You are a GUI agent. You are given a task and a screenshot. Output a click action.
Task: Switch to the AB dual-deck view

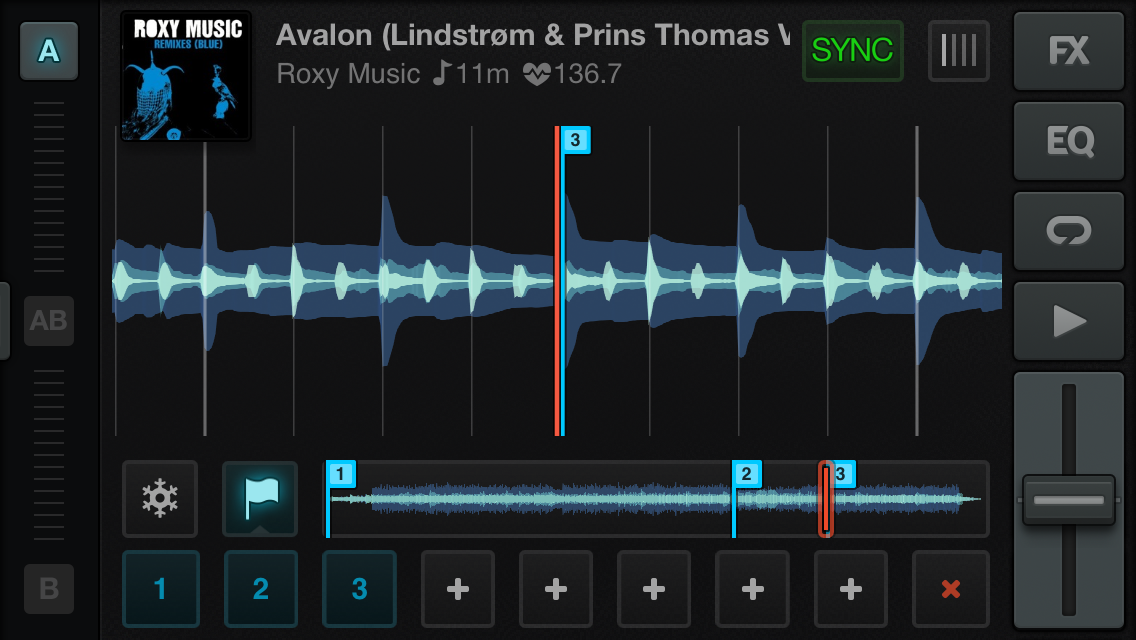49,320
